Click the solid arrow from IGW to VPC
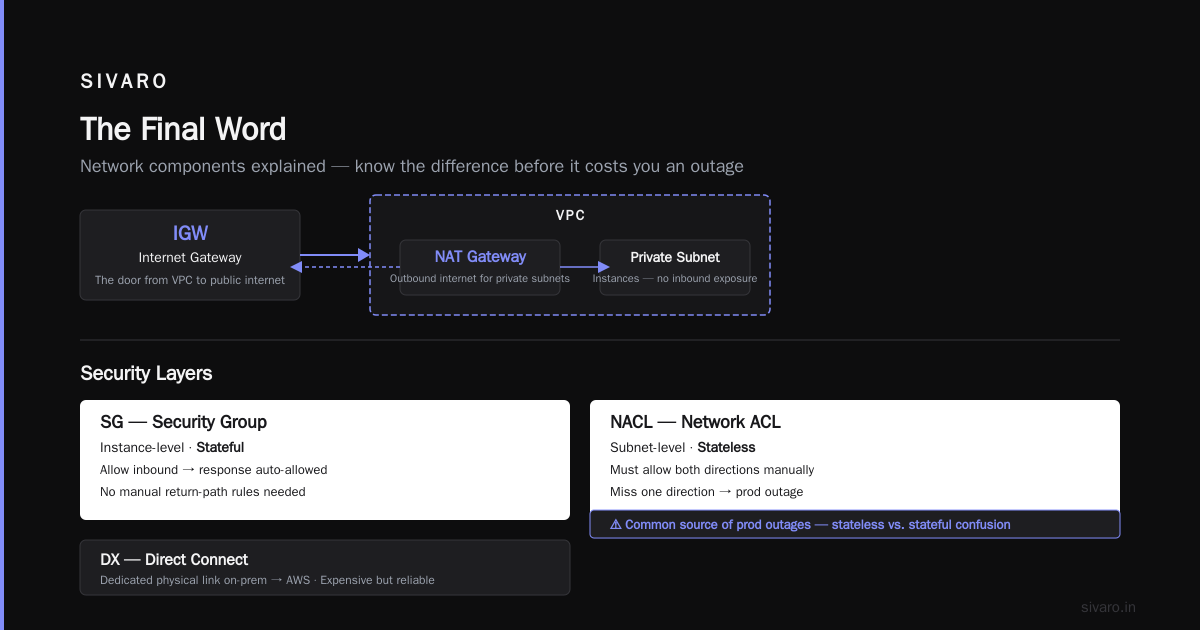This screenshot has width=1200, height=630. click(x=336, y=255)
